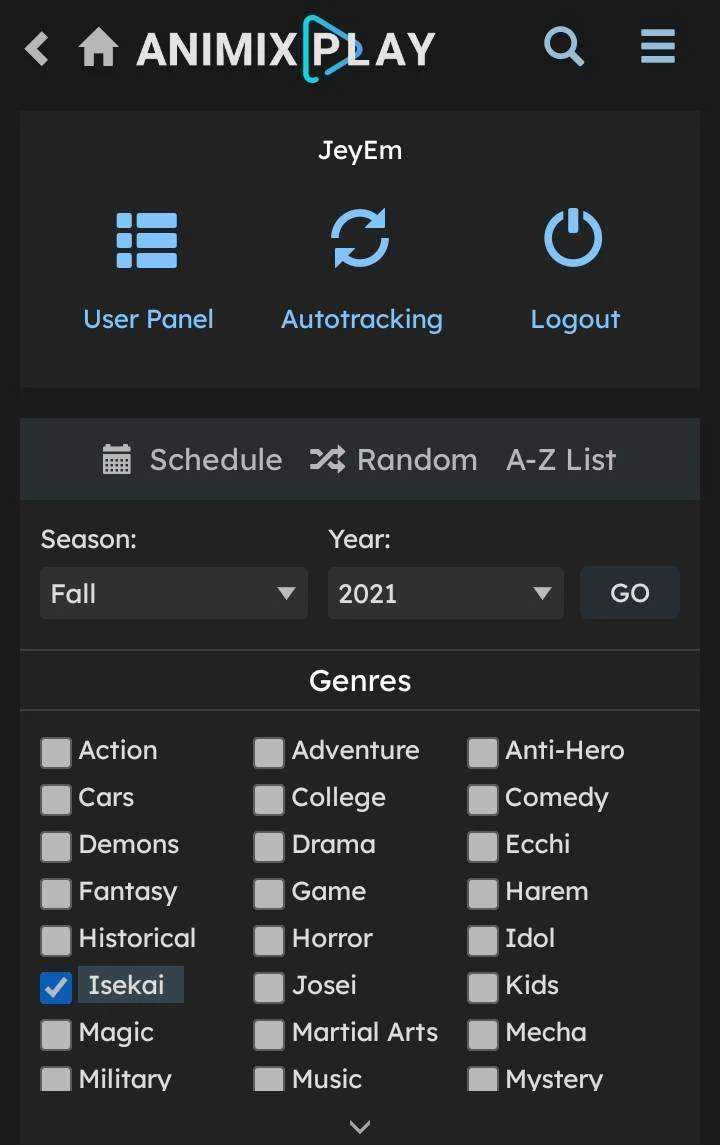720x1145 pixels.
Task: Click the Logout power icon
Action: click(x=573, y=237)
